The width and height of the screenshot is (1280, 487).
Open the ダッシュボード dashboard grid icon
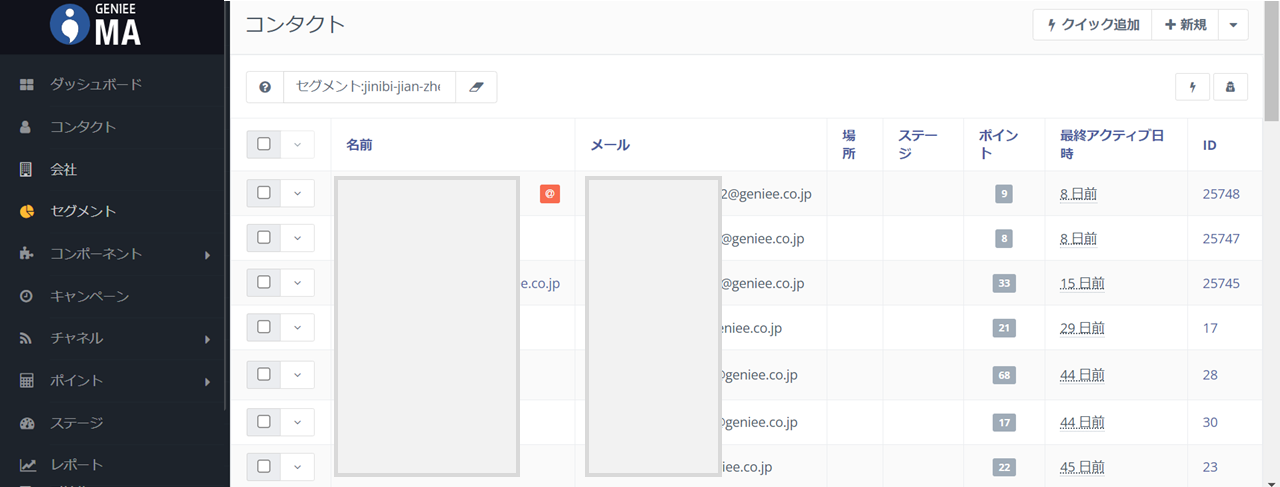tap(27, 85)
